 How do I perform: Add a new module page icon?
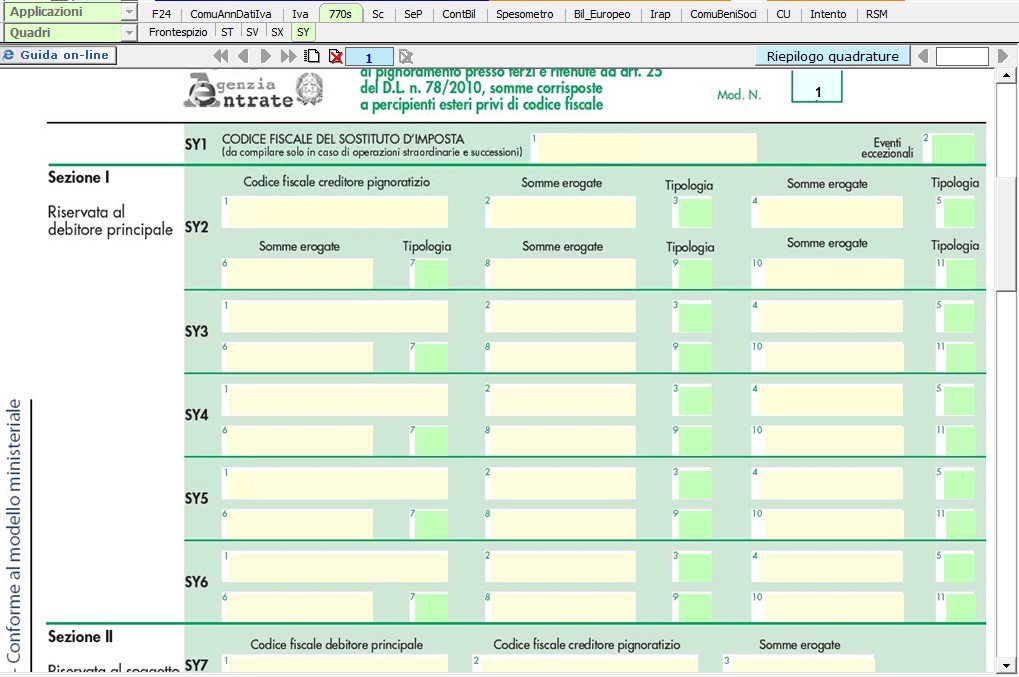tap(313, 57)
